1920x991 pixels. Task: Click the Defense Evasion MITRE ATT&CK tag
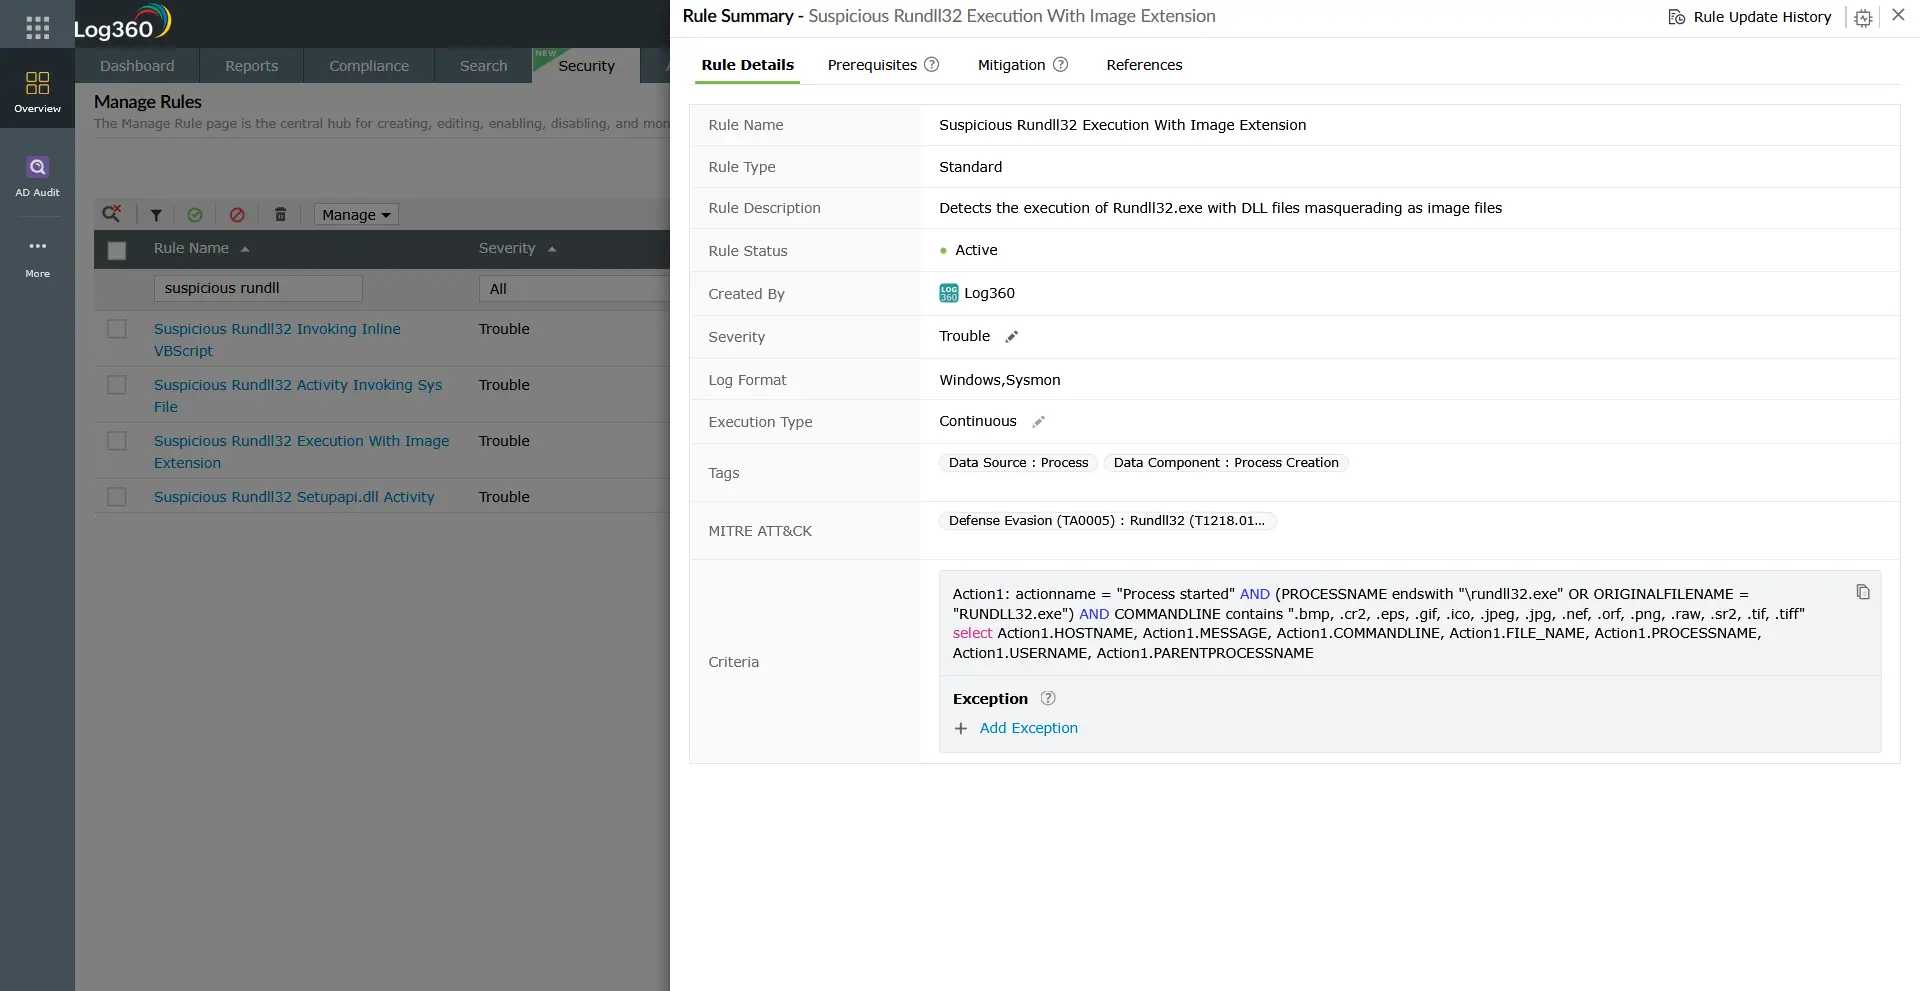[1106, 521]
